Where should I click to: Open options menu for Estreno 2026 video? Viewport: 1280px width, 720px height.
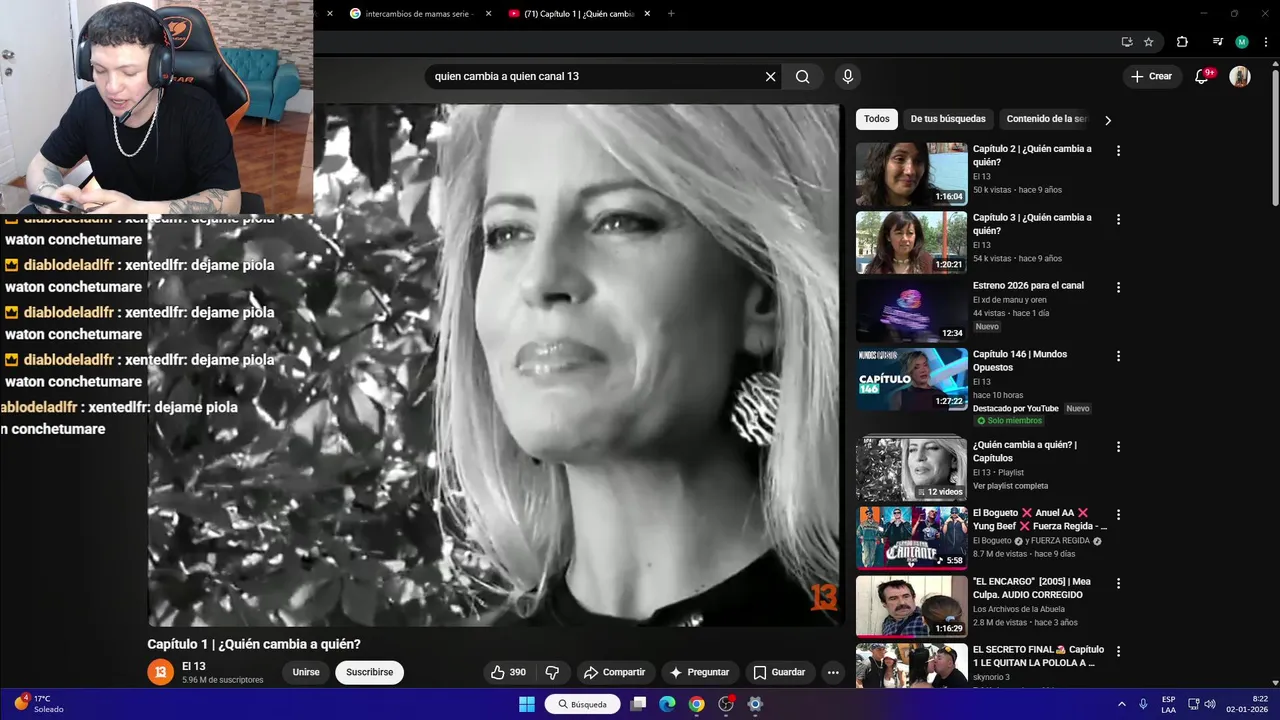(x=1118, y=287)
